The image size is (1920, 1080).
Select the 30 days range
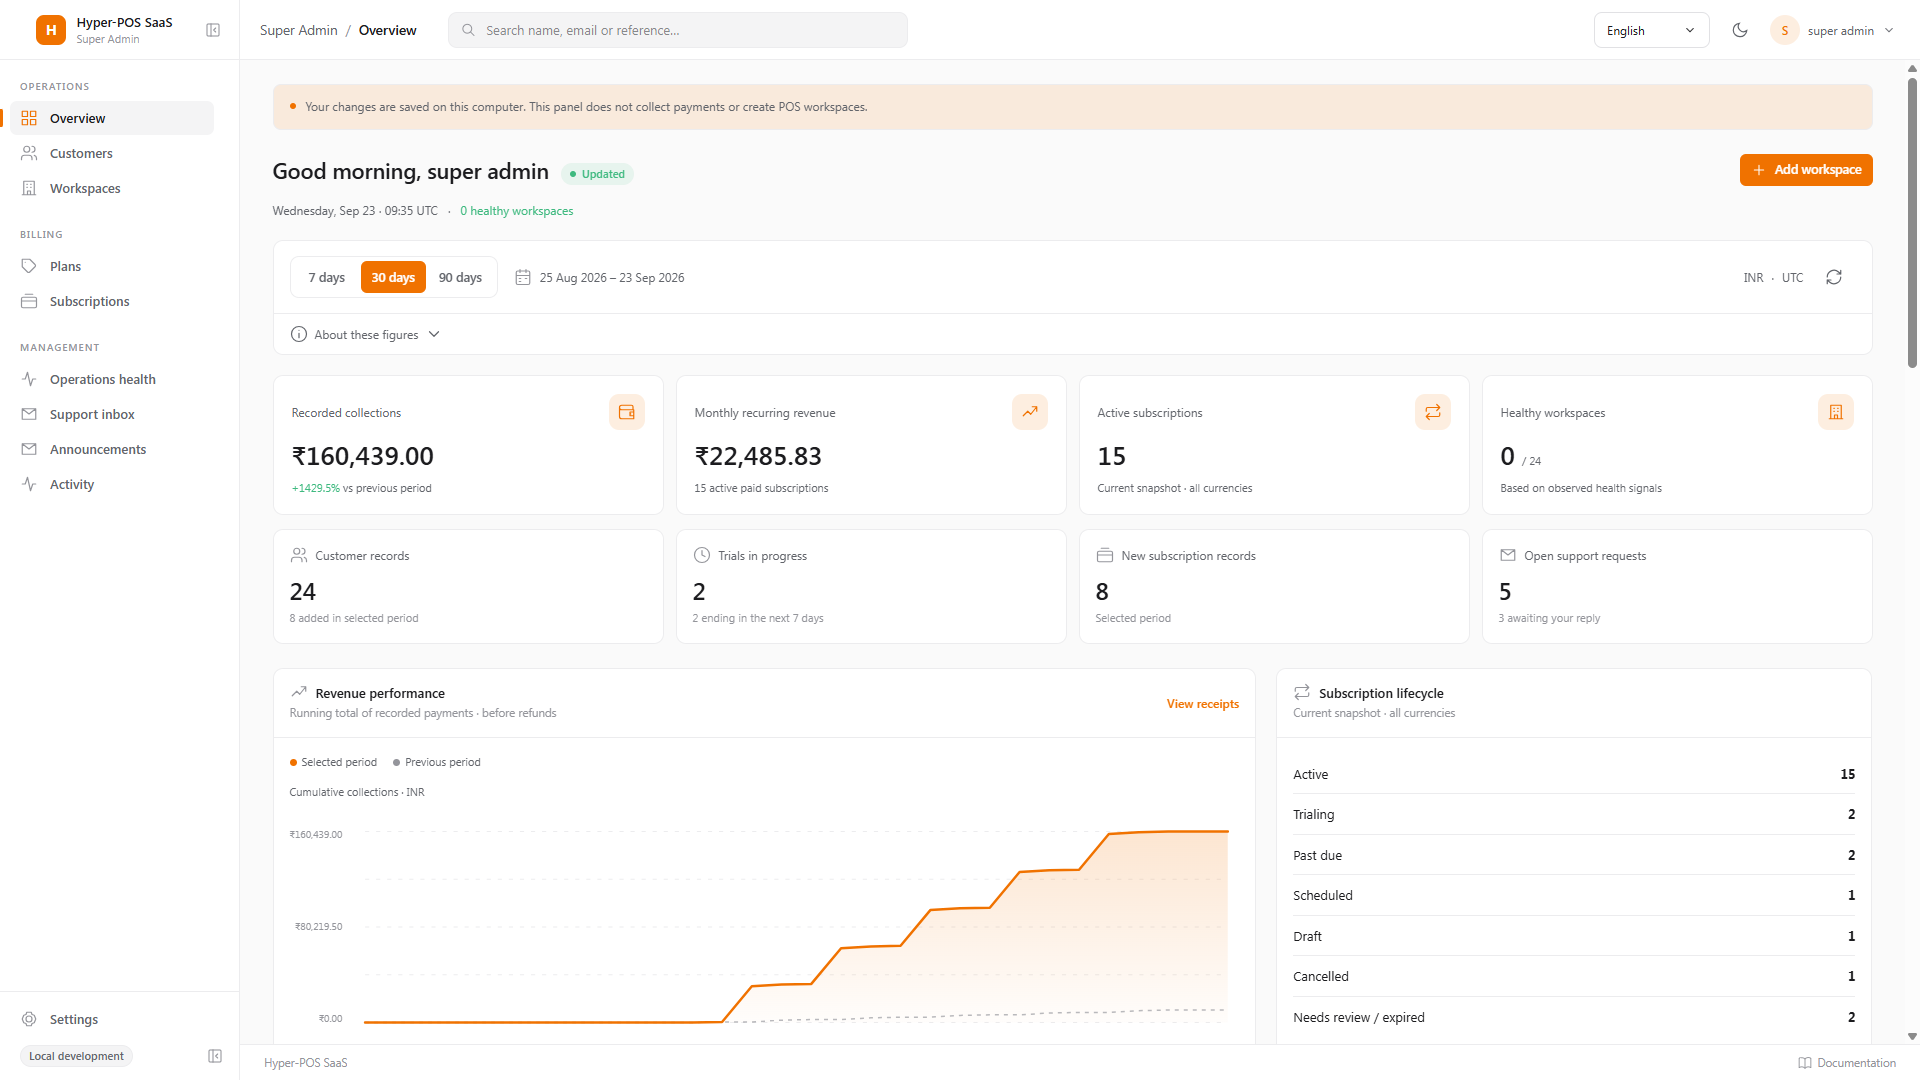(393, 277)
